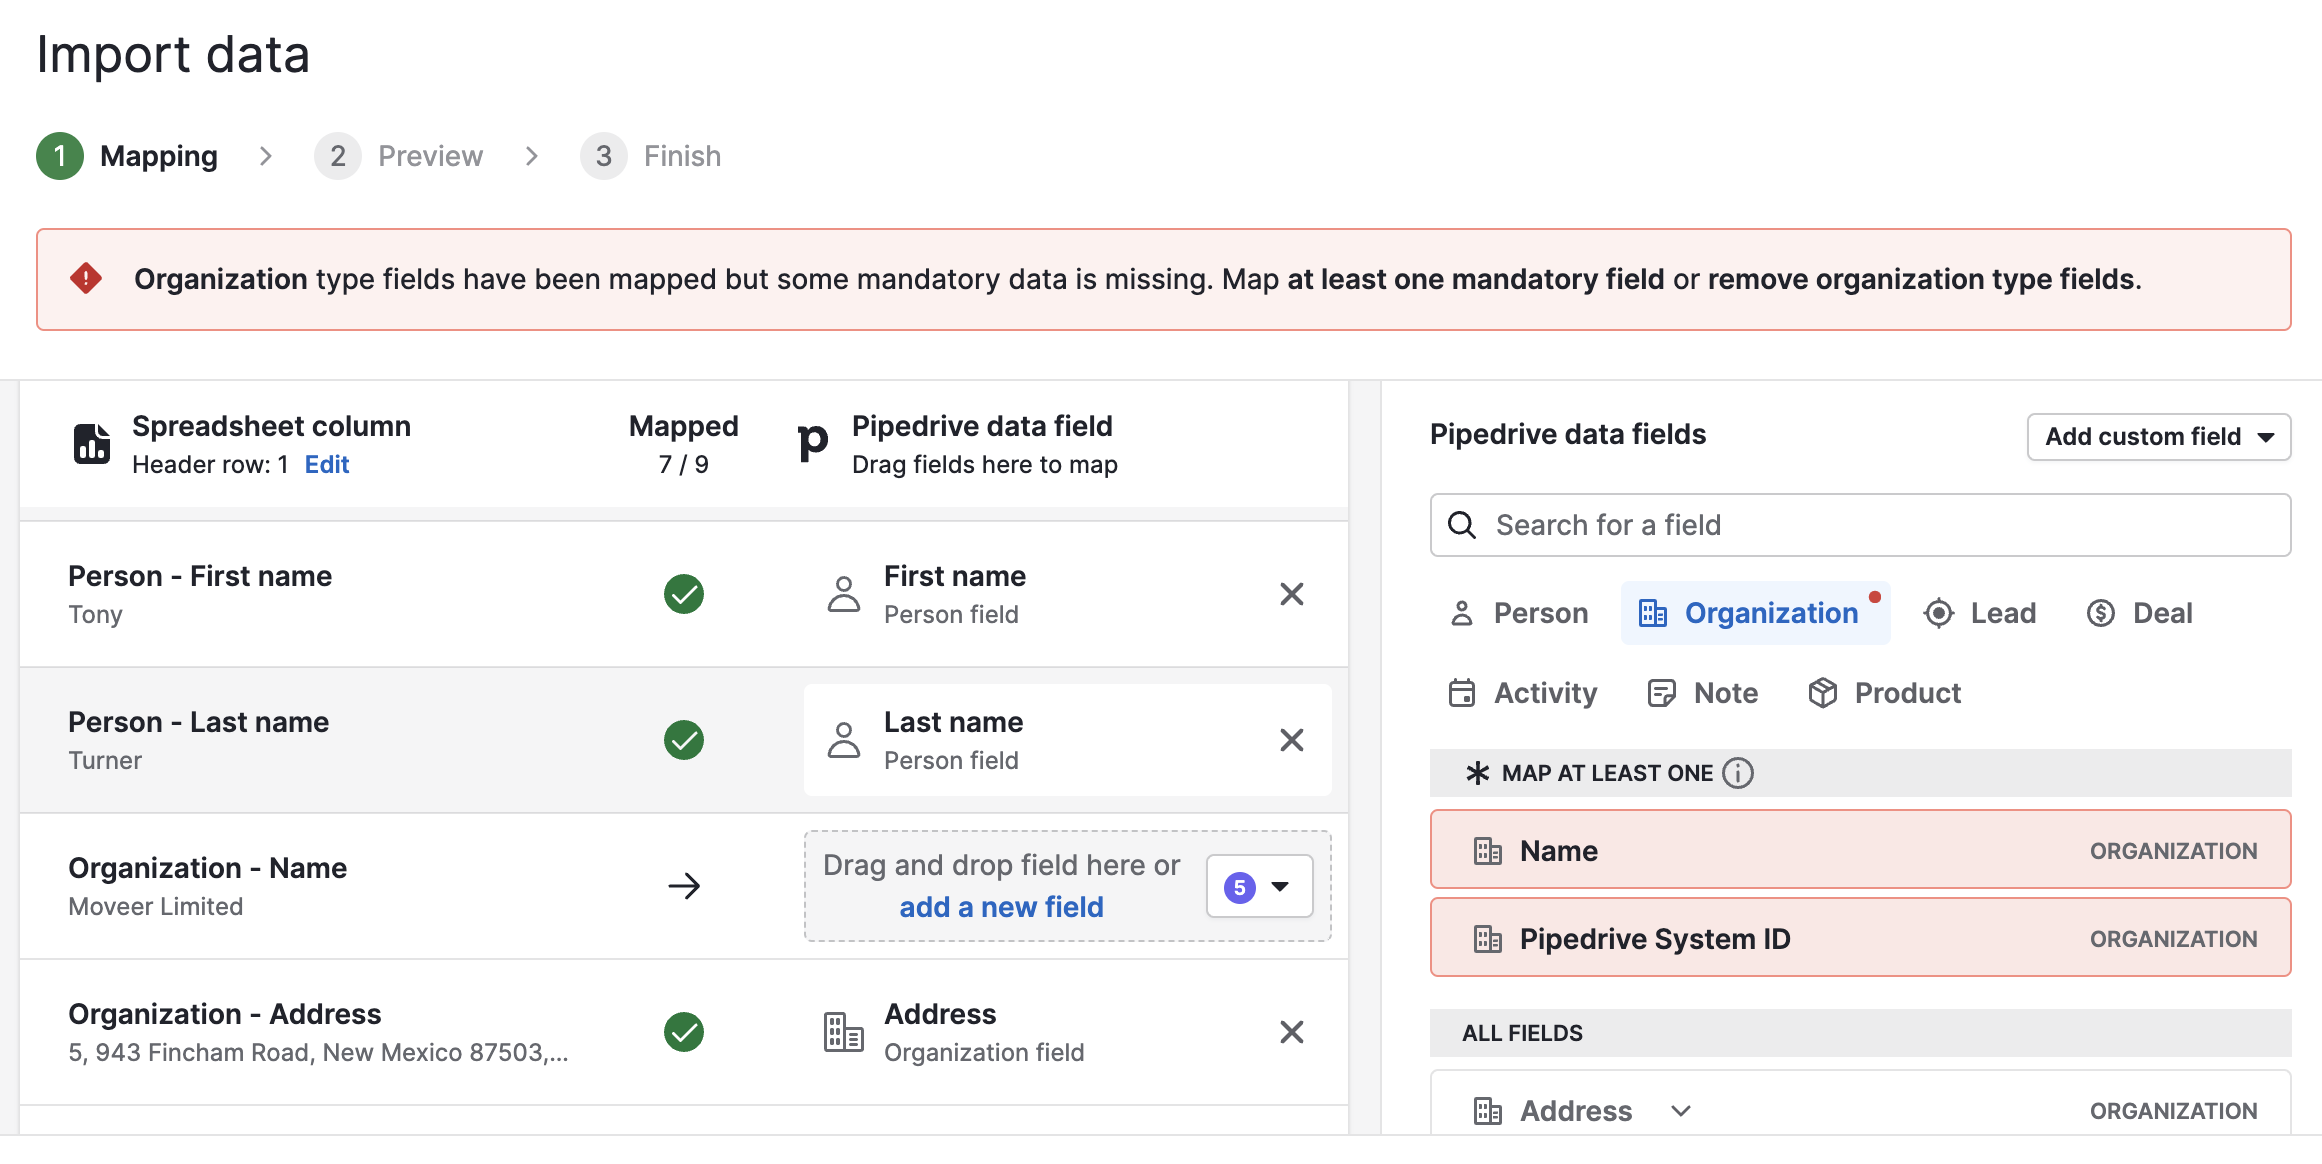2322x1164 pixels.
Task: Click the info icon next to MAP AT LEAST ONE
Action: pos(1739,772)
